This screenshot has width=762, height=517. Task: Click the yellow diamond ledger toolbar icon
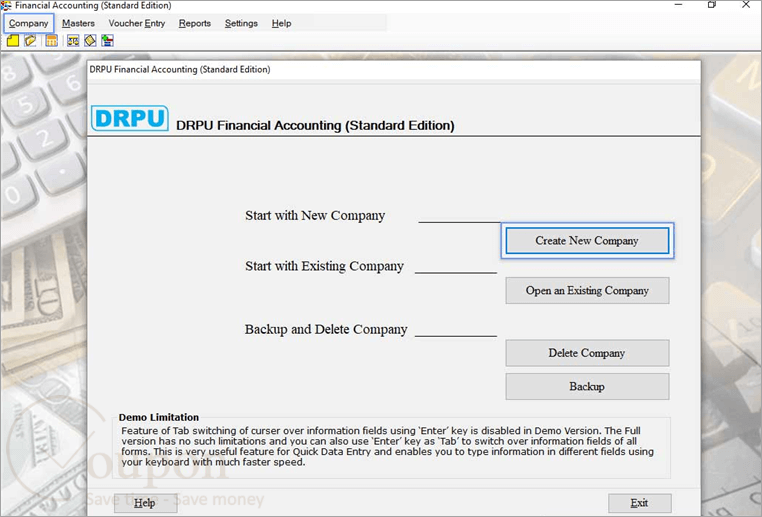coord(90,41)
